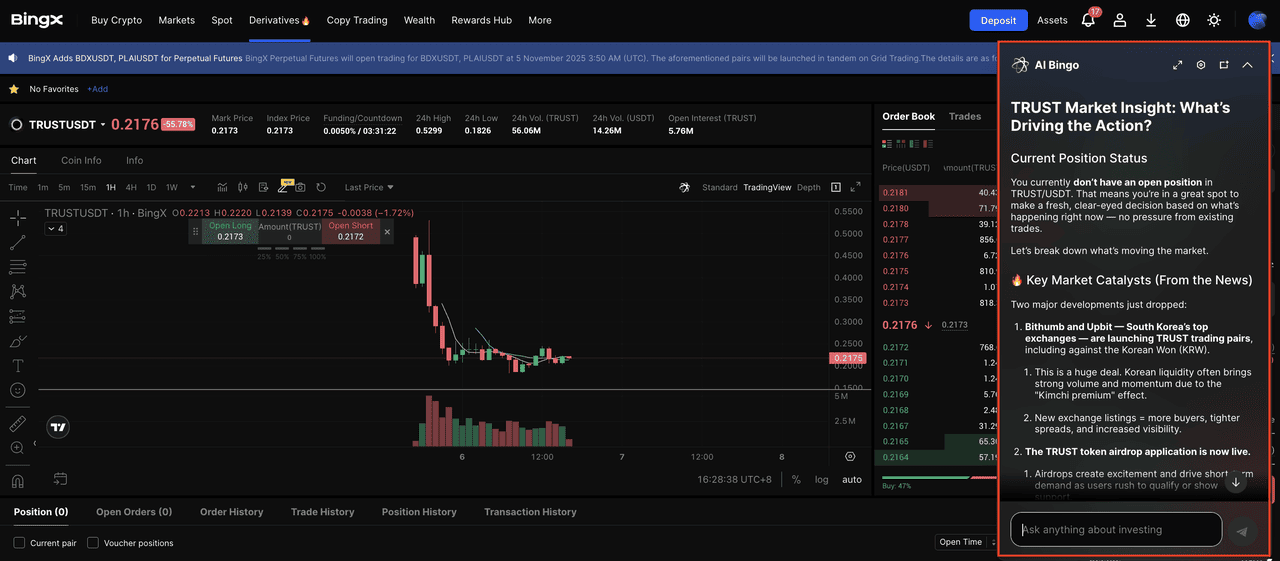Viewport: 1280px width, 561px height.
Task: Toggle the percent price scale
Action: click(x=796, y=480)
